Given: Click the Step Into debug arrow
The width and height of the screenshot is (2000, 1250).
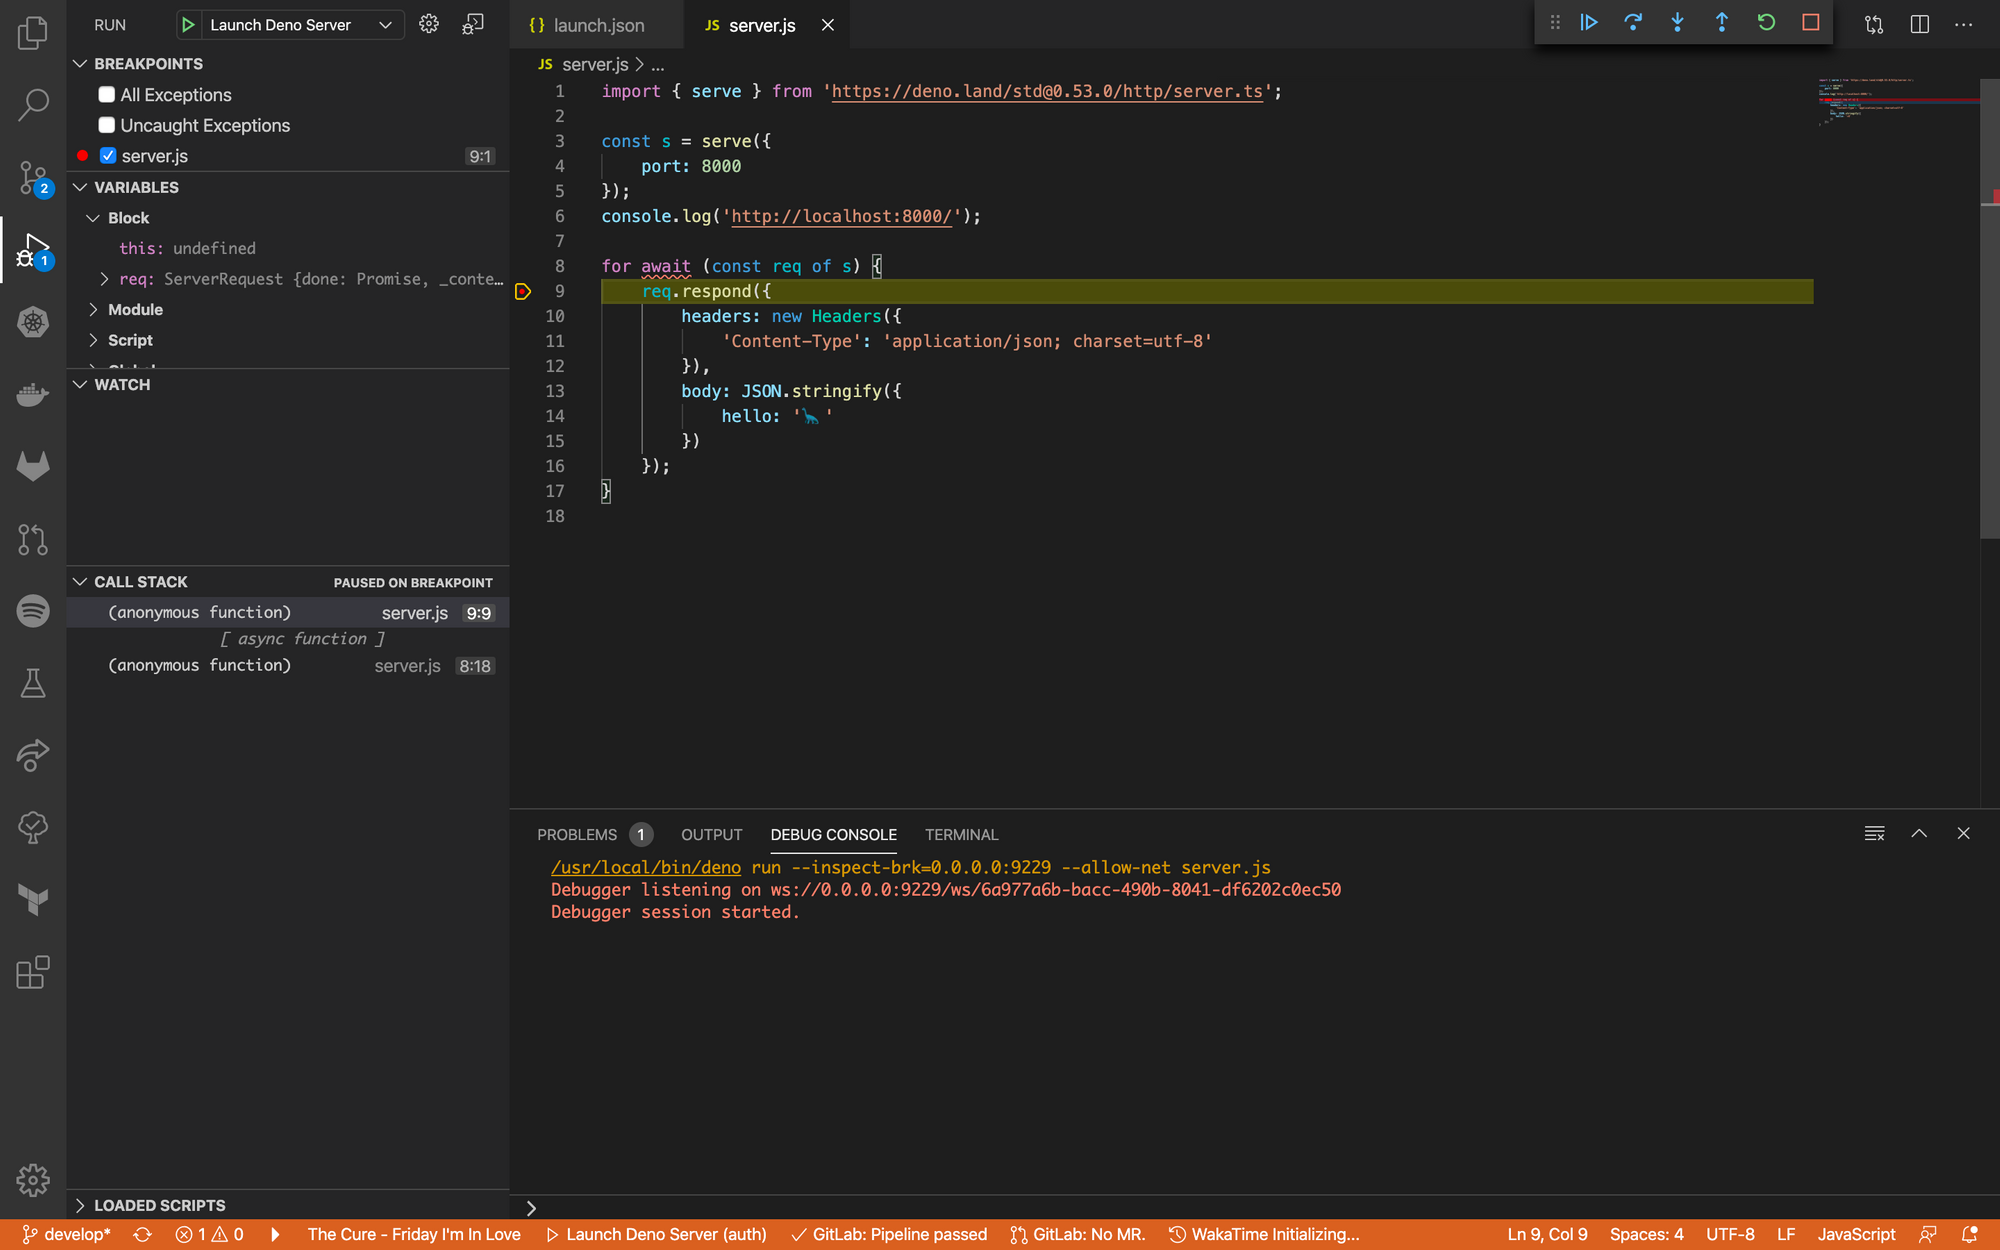Looking at the screenshot, I should point(1677,23).
